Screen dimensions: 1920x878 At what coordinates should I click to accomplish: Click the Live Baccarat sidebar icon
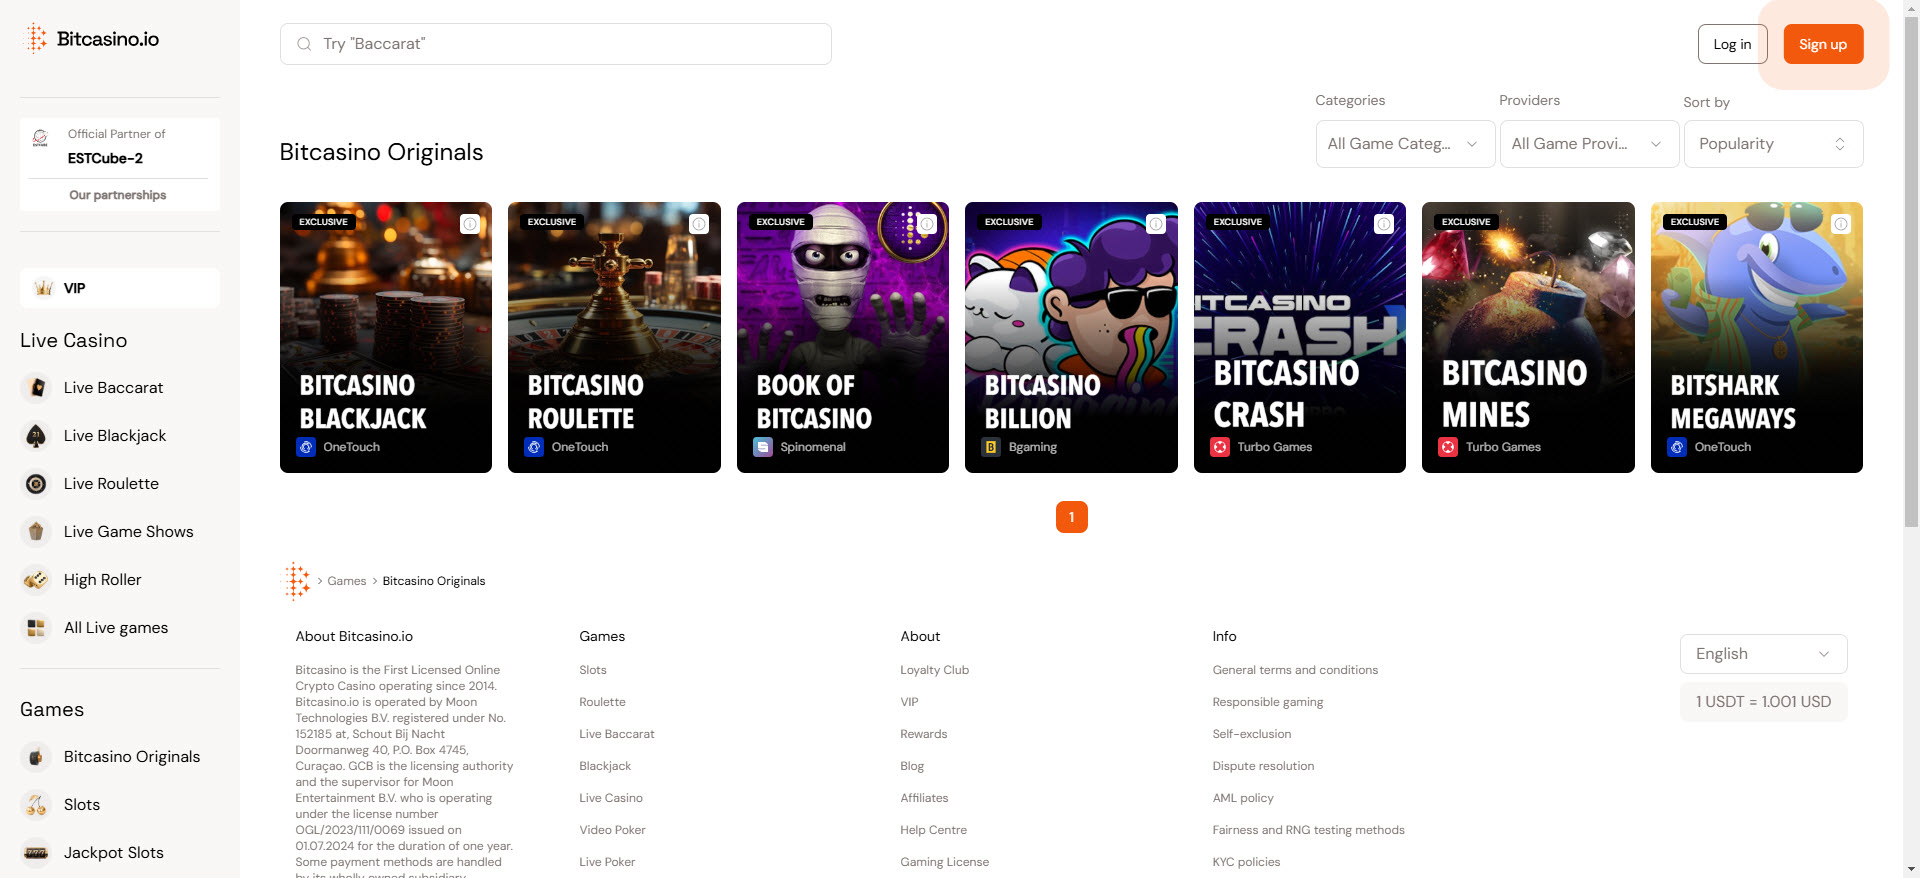pyautogui.click(x=36, y=388)
